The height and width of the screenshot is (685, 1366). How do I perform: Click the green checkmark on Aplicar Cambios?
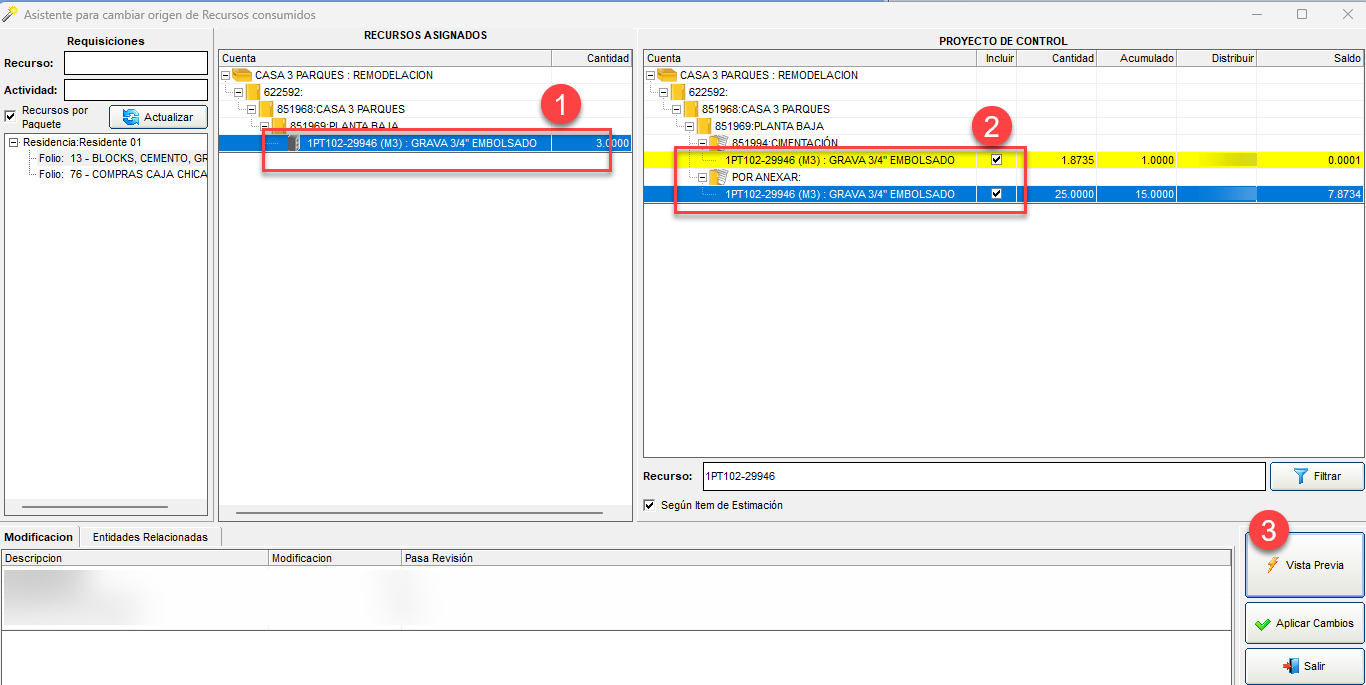[1262, 623]
